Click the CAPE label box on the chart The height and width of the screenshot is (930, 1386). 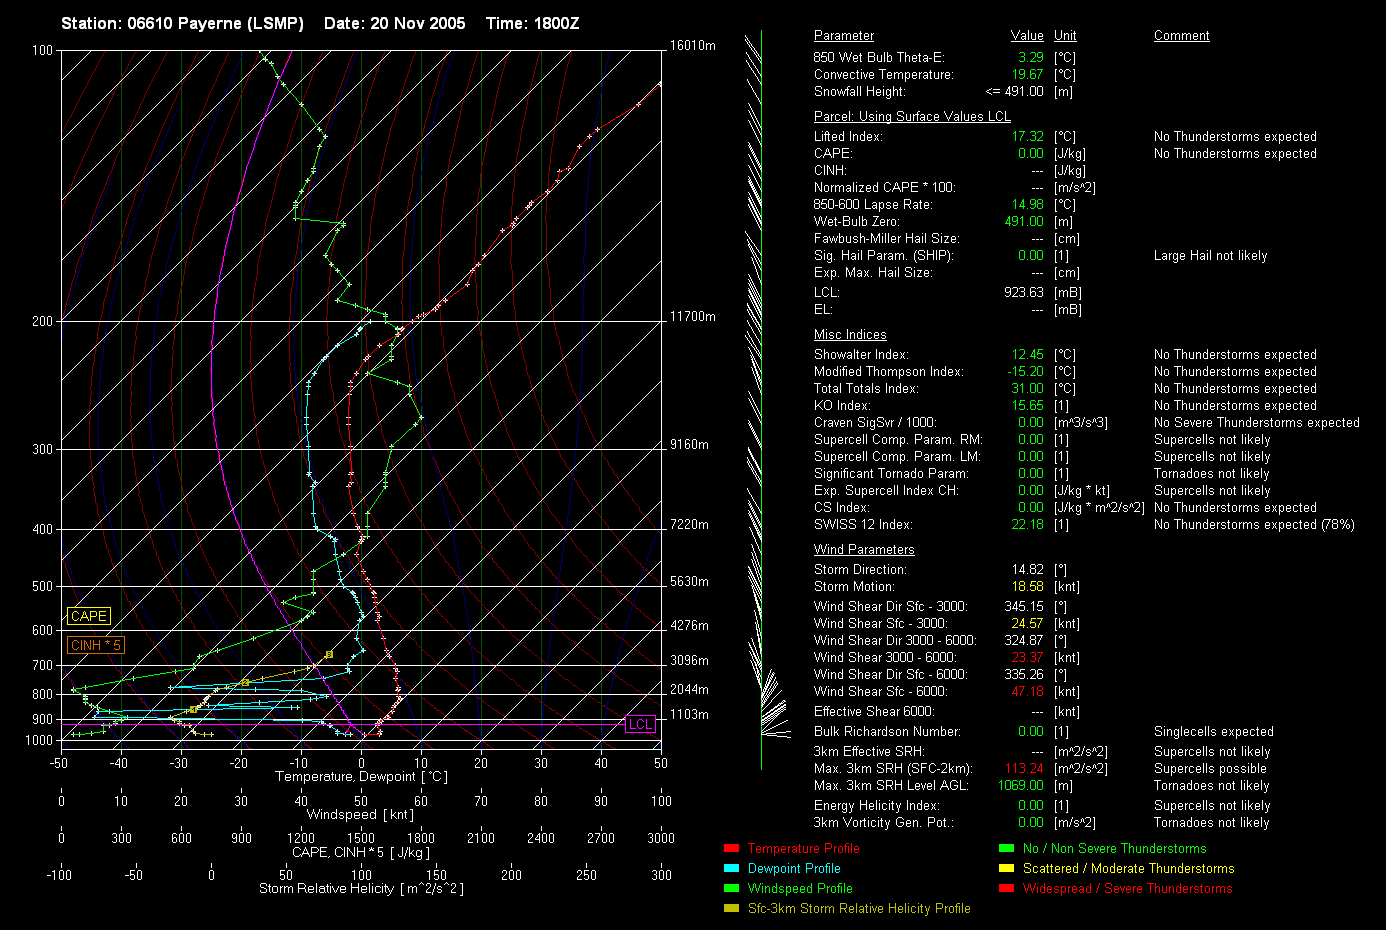(88, 616)
